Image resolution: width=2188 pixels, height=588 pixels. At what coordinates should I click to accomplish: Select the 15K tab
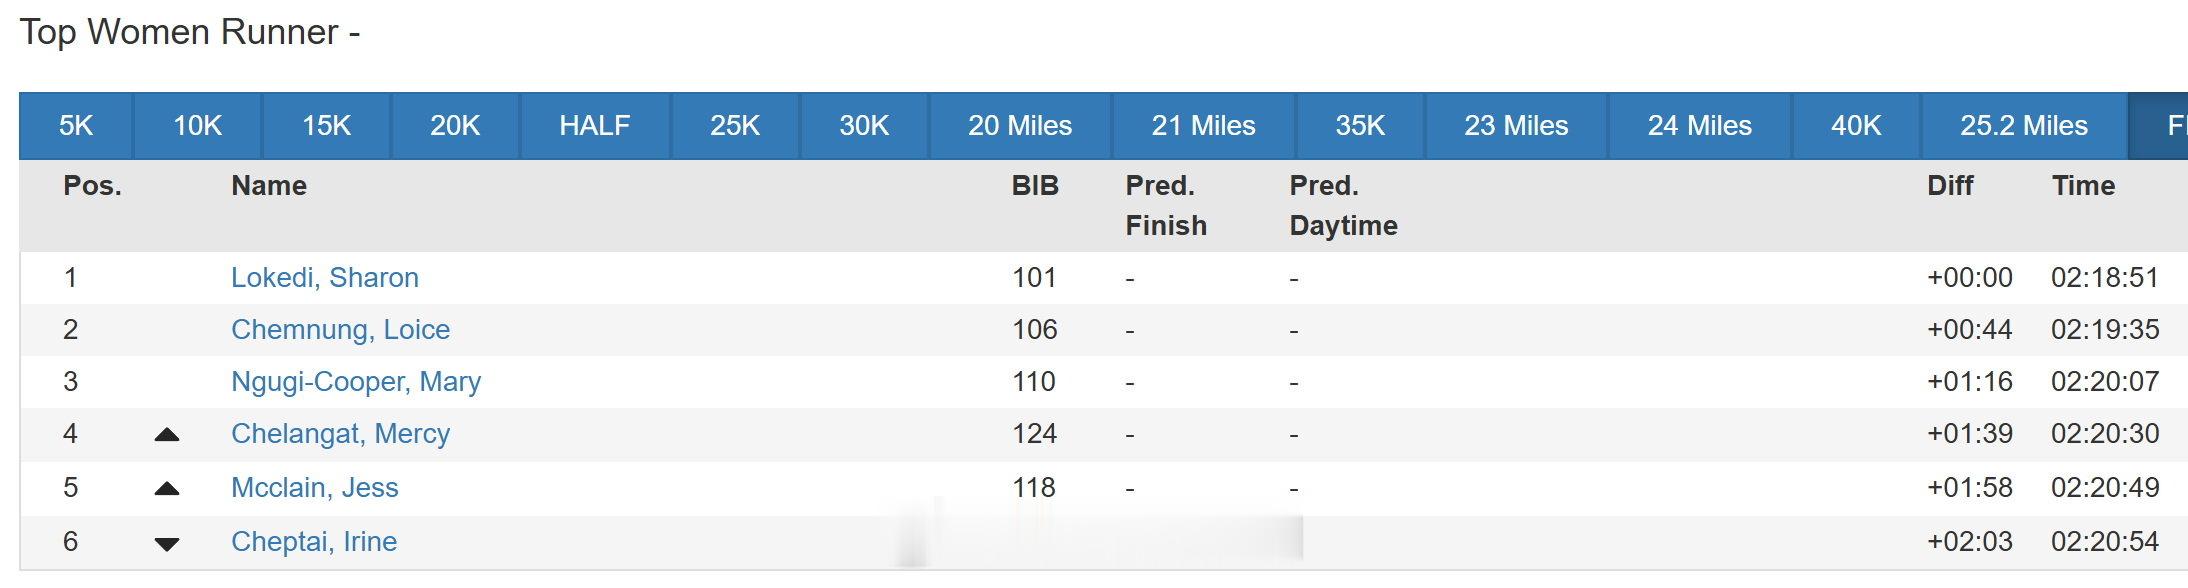327,126
